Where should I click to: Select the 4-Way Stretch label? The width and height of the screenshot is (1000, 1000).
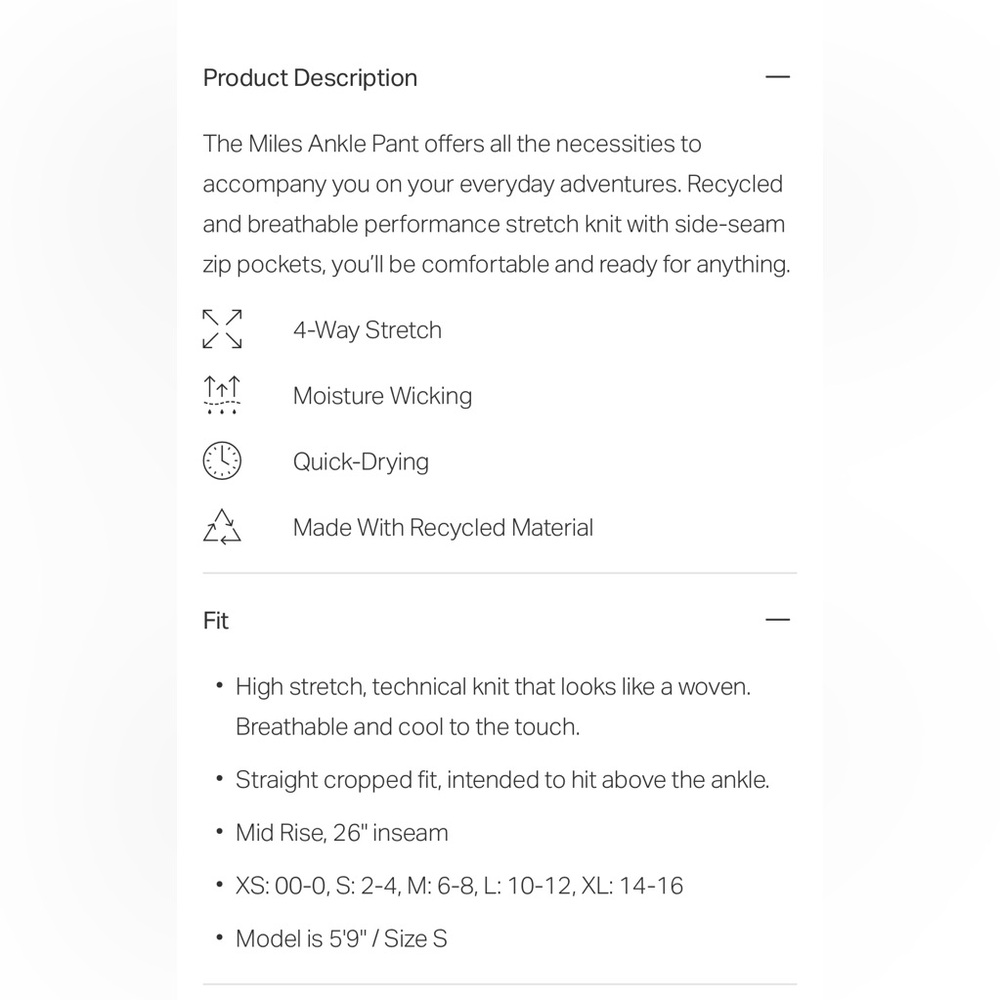(367, 330)
